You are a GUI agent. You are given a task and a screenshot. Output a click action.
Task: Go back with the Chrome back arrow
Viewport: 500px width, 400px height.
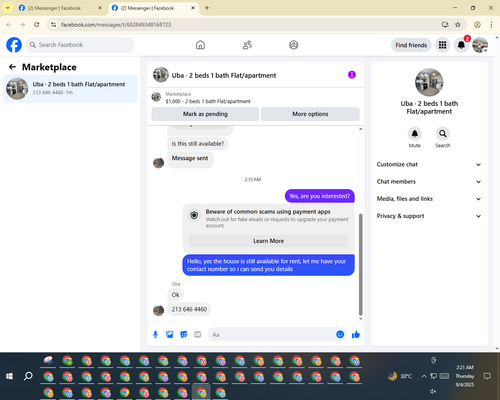9,24
